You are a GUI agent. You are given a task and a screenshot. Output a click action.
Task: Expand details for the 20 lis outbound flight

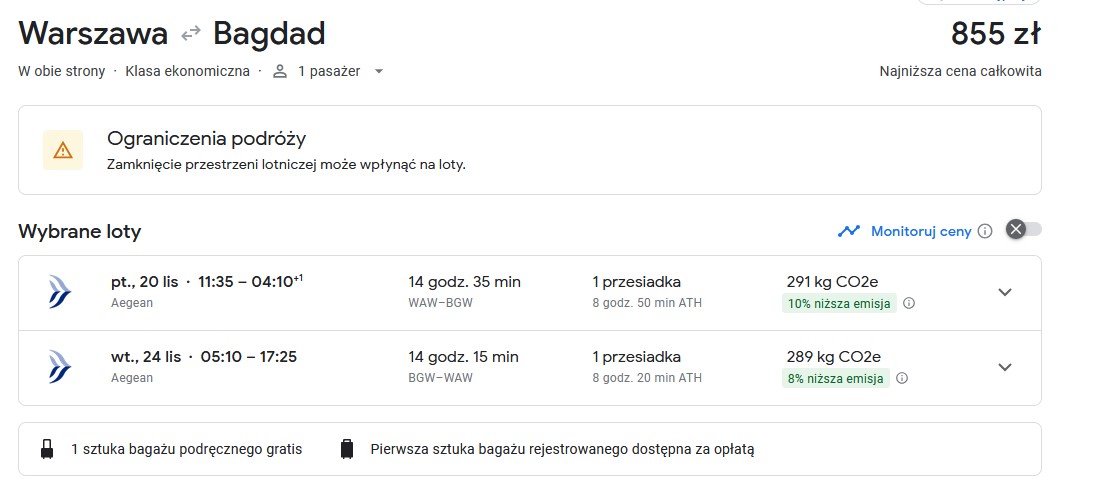1005,292
